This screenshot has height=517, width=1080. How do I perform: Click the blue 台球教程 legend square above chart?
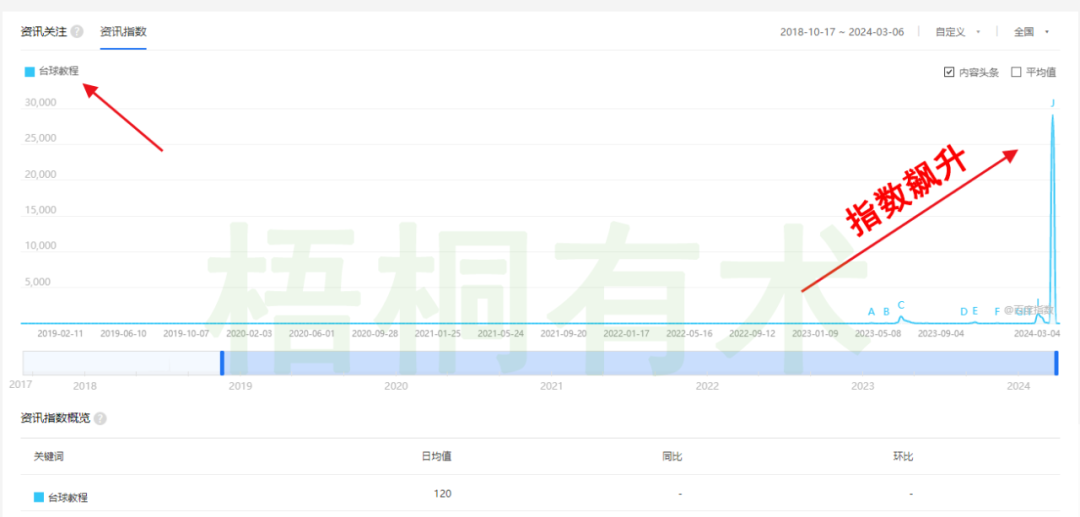(x=30, y=71)
